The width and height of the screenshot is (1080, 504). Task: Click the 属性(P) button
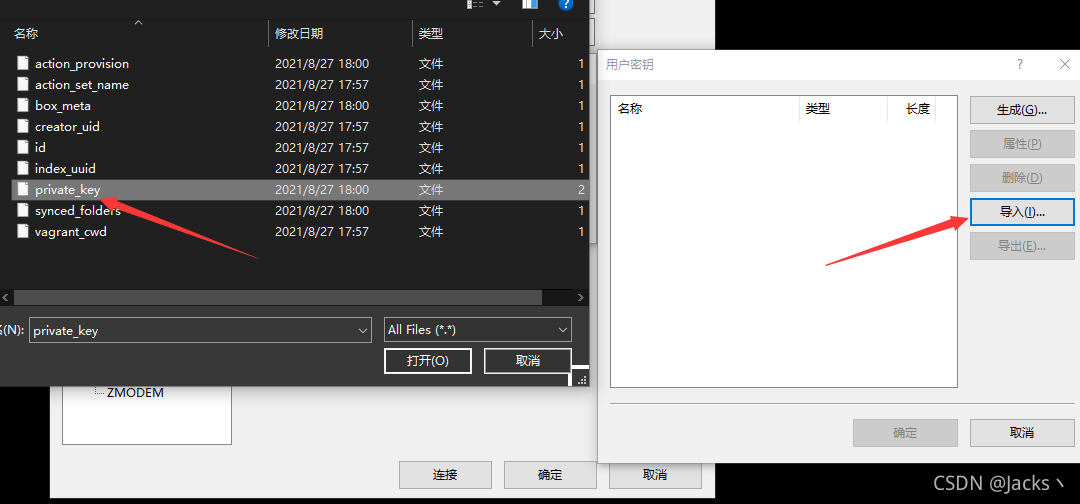click(1022, 144)
